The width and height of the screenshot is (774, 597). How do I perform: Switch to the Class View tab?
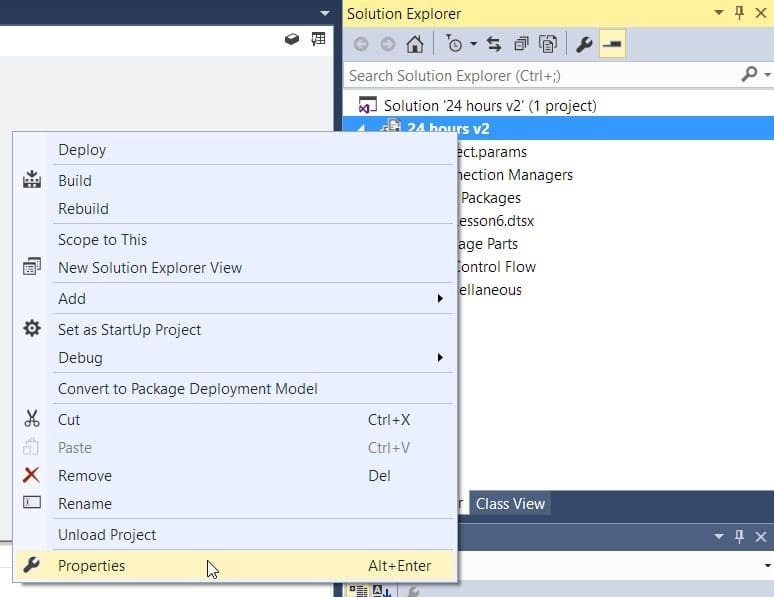[x=510, y=504]
